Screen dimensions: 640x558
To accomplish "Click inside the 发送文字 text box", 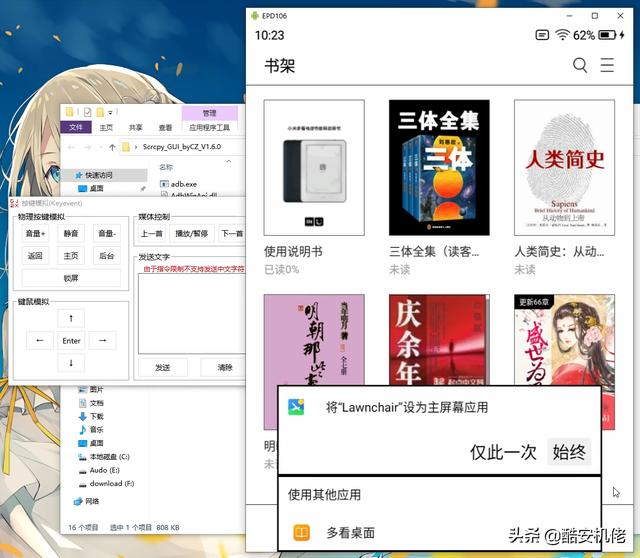I will 191,313.
